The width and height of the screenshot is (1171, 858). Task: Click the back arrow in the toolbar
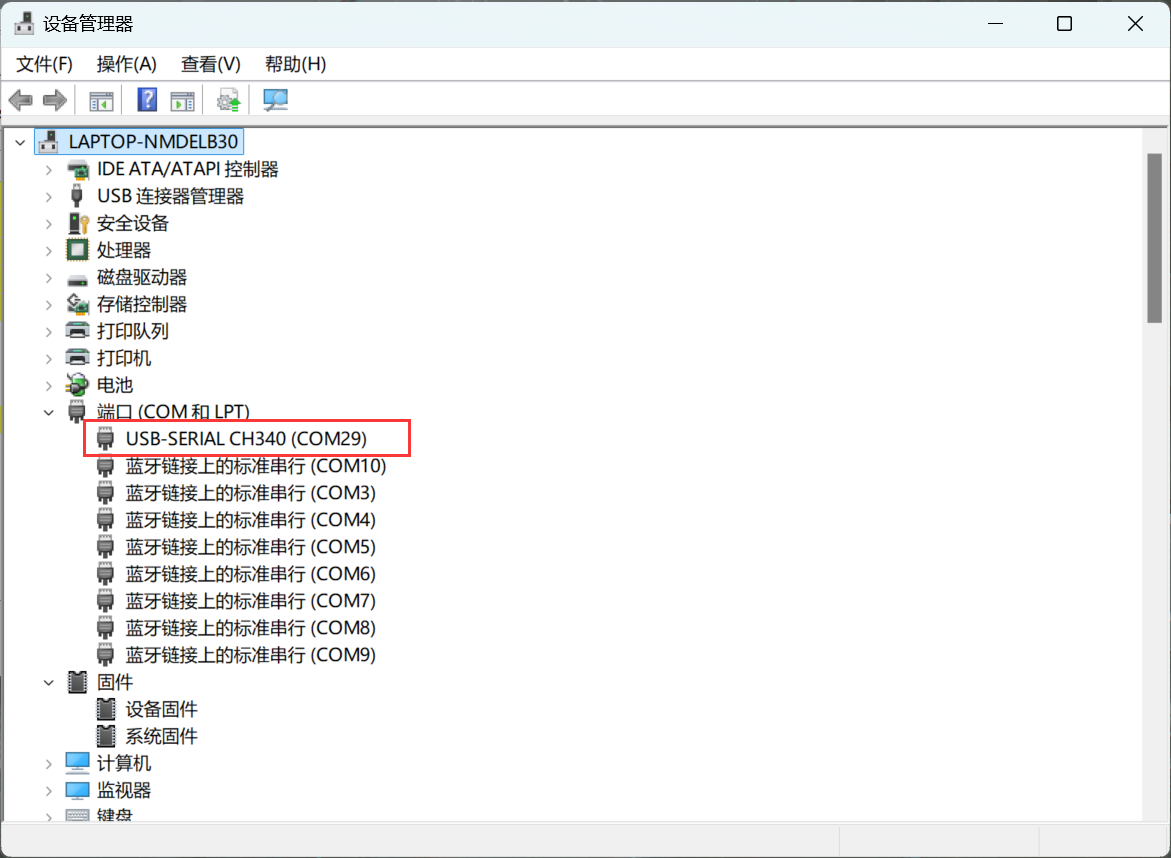click(21, 100)
